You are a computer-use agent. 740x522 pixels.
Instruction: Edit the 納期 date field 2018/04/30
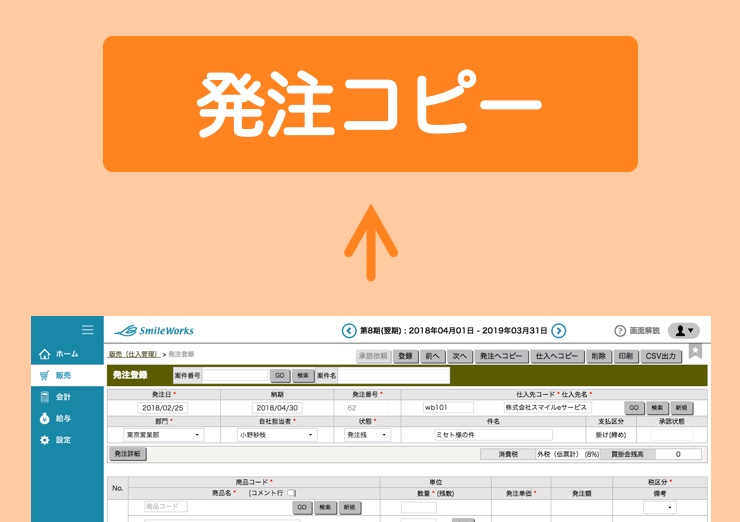pos(277,408)
